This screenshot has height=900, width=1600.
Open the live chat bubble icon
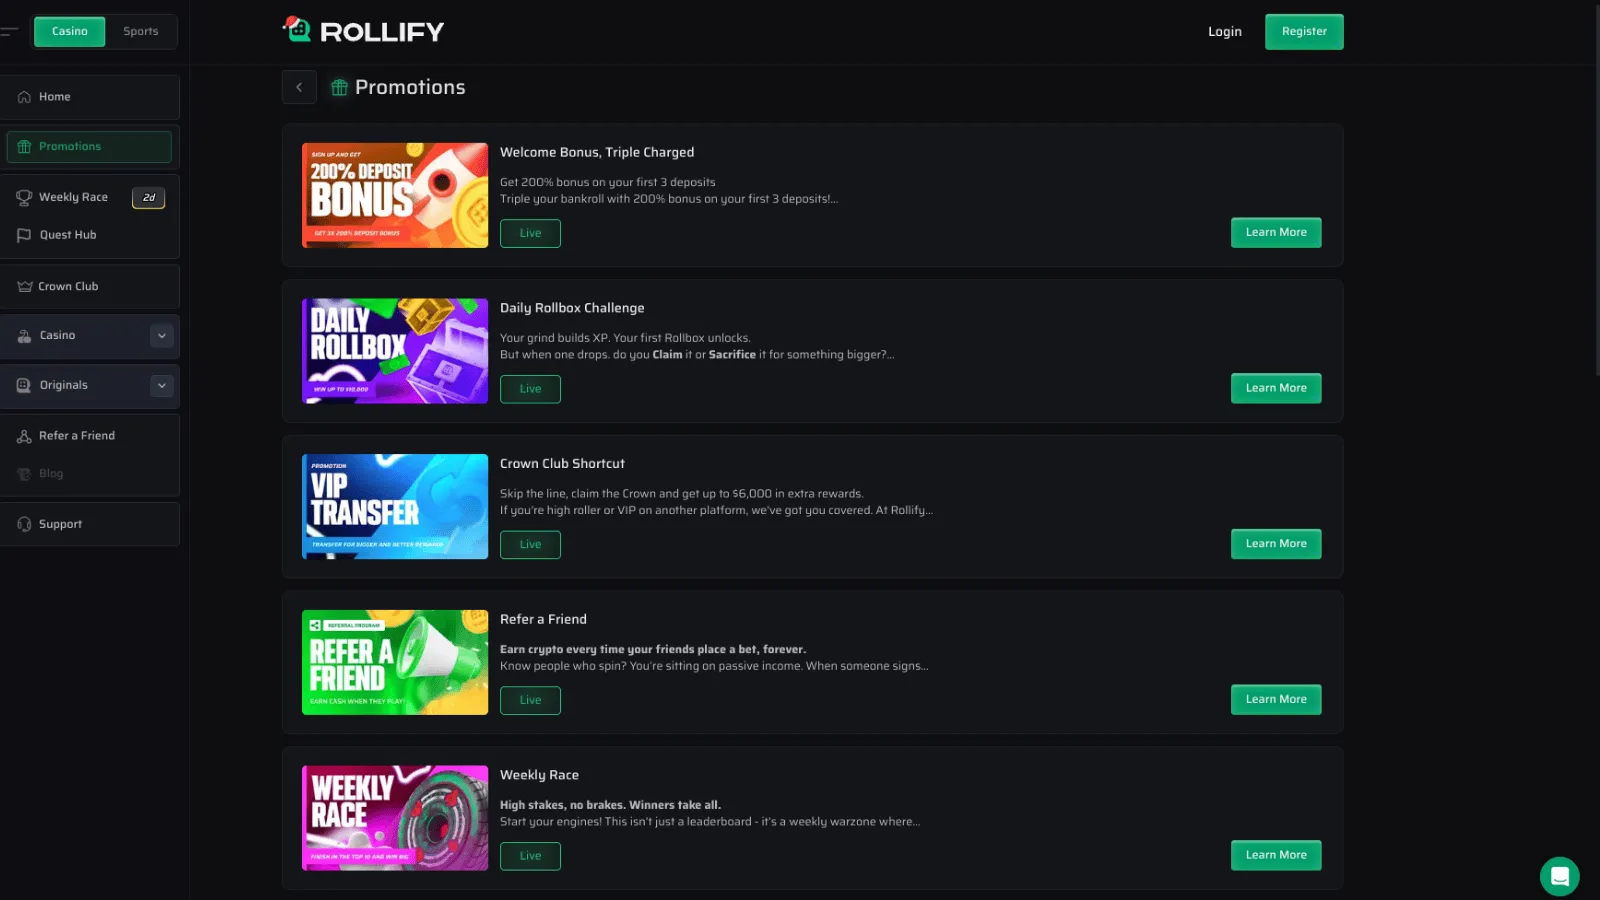[x=1559, y=877]
